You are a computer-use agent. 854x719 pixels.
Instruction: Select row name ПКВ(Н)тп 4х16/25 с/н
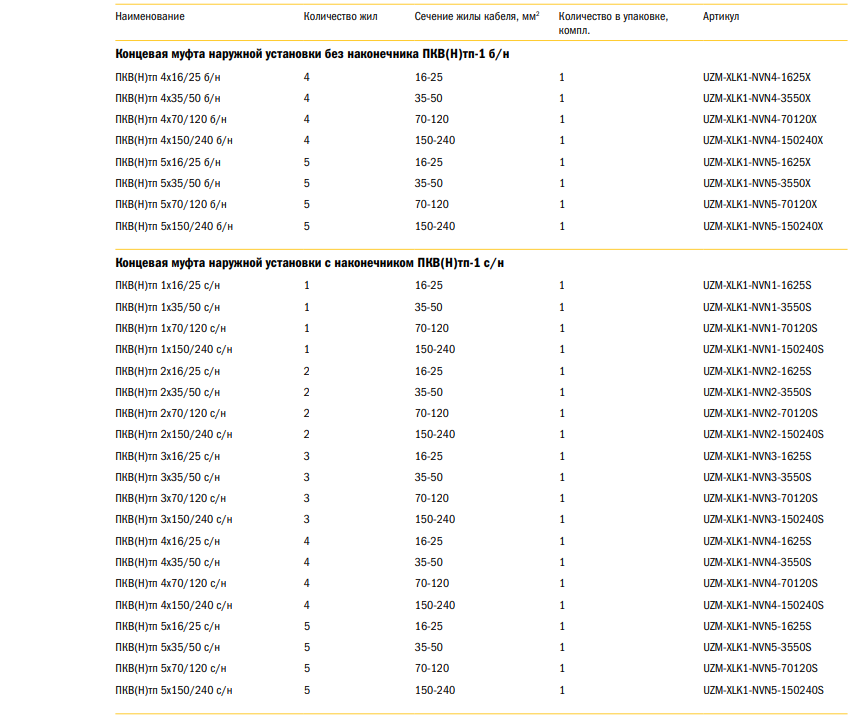tap(168, 541)
